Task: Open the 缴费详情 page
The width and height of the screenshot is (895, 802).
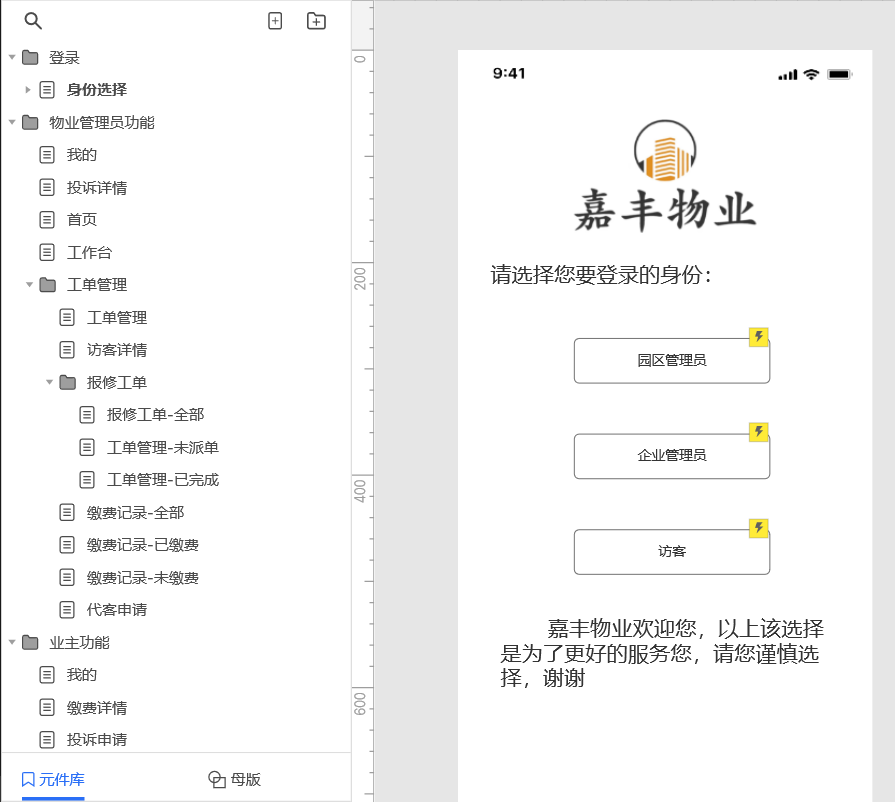Action: click(x=96, y=707)
